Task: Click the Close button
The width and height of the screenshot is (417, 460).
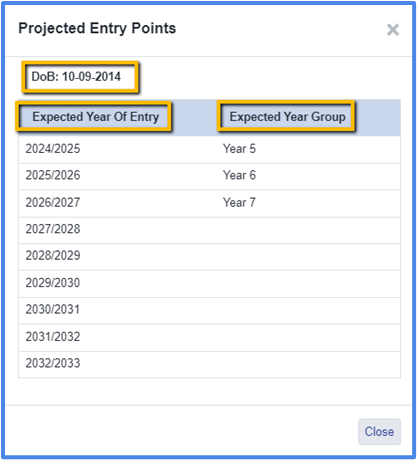Action: [379, 432]
